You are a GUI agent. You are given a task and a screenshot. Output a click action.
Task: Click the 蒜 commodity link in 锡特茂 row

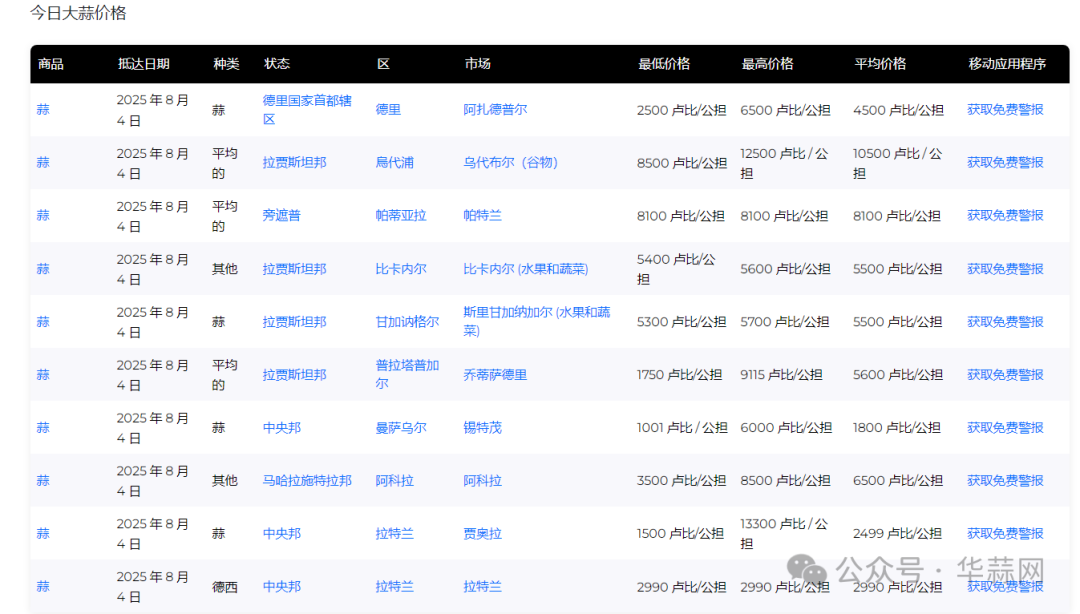(43, 428)
